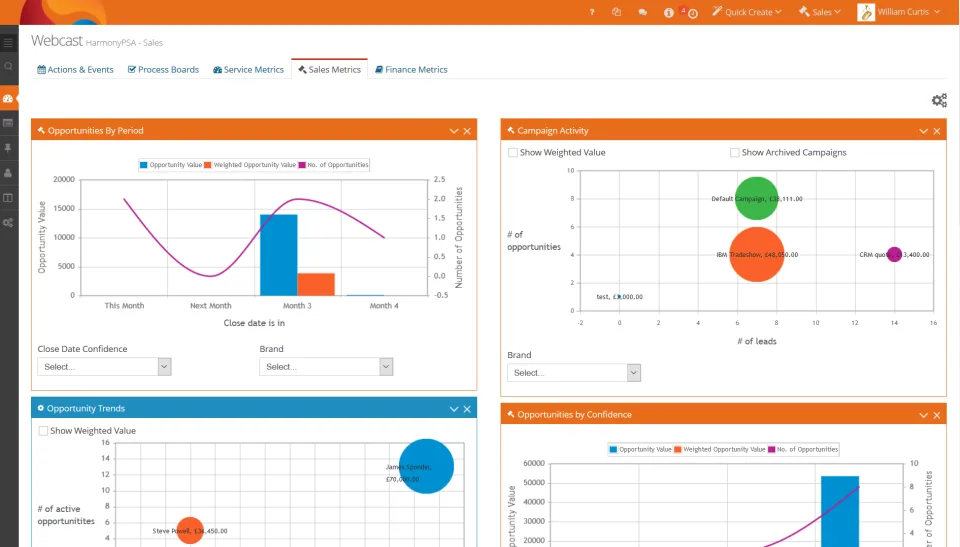Click the information alerts icon
Screen dimensions: 960x547
point(669,12)
